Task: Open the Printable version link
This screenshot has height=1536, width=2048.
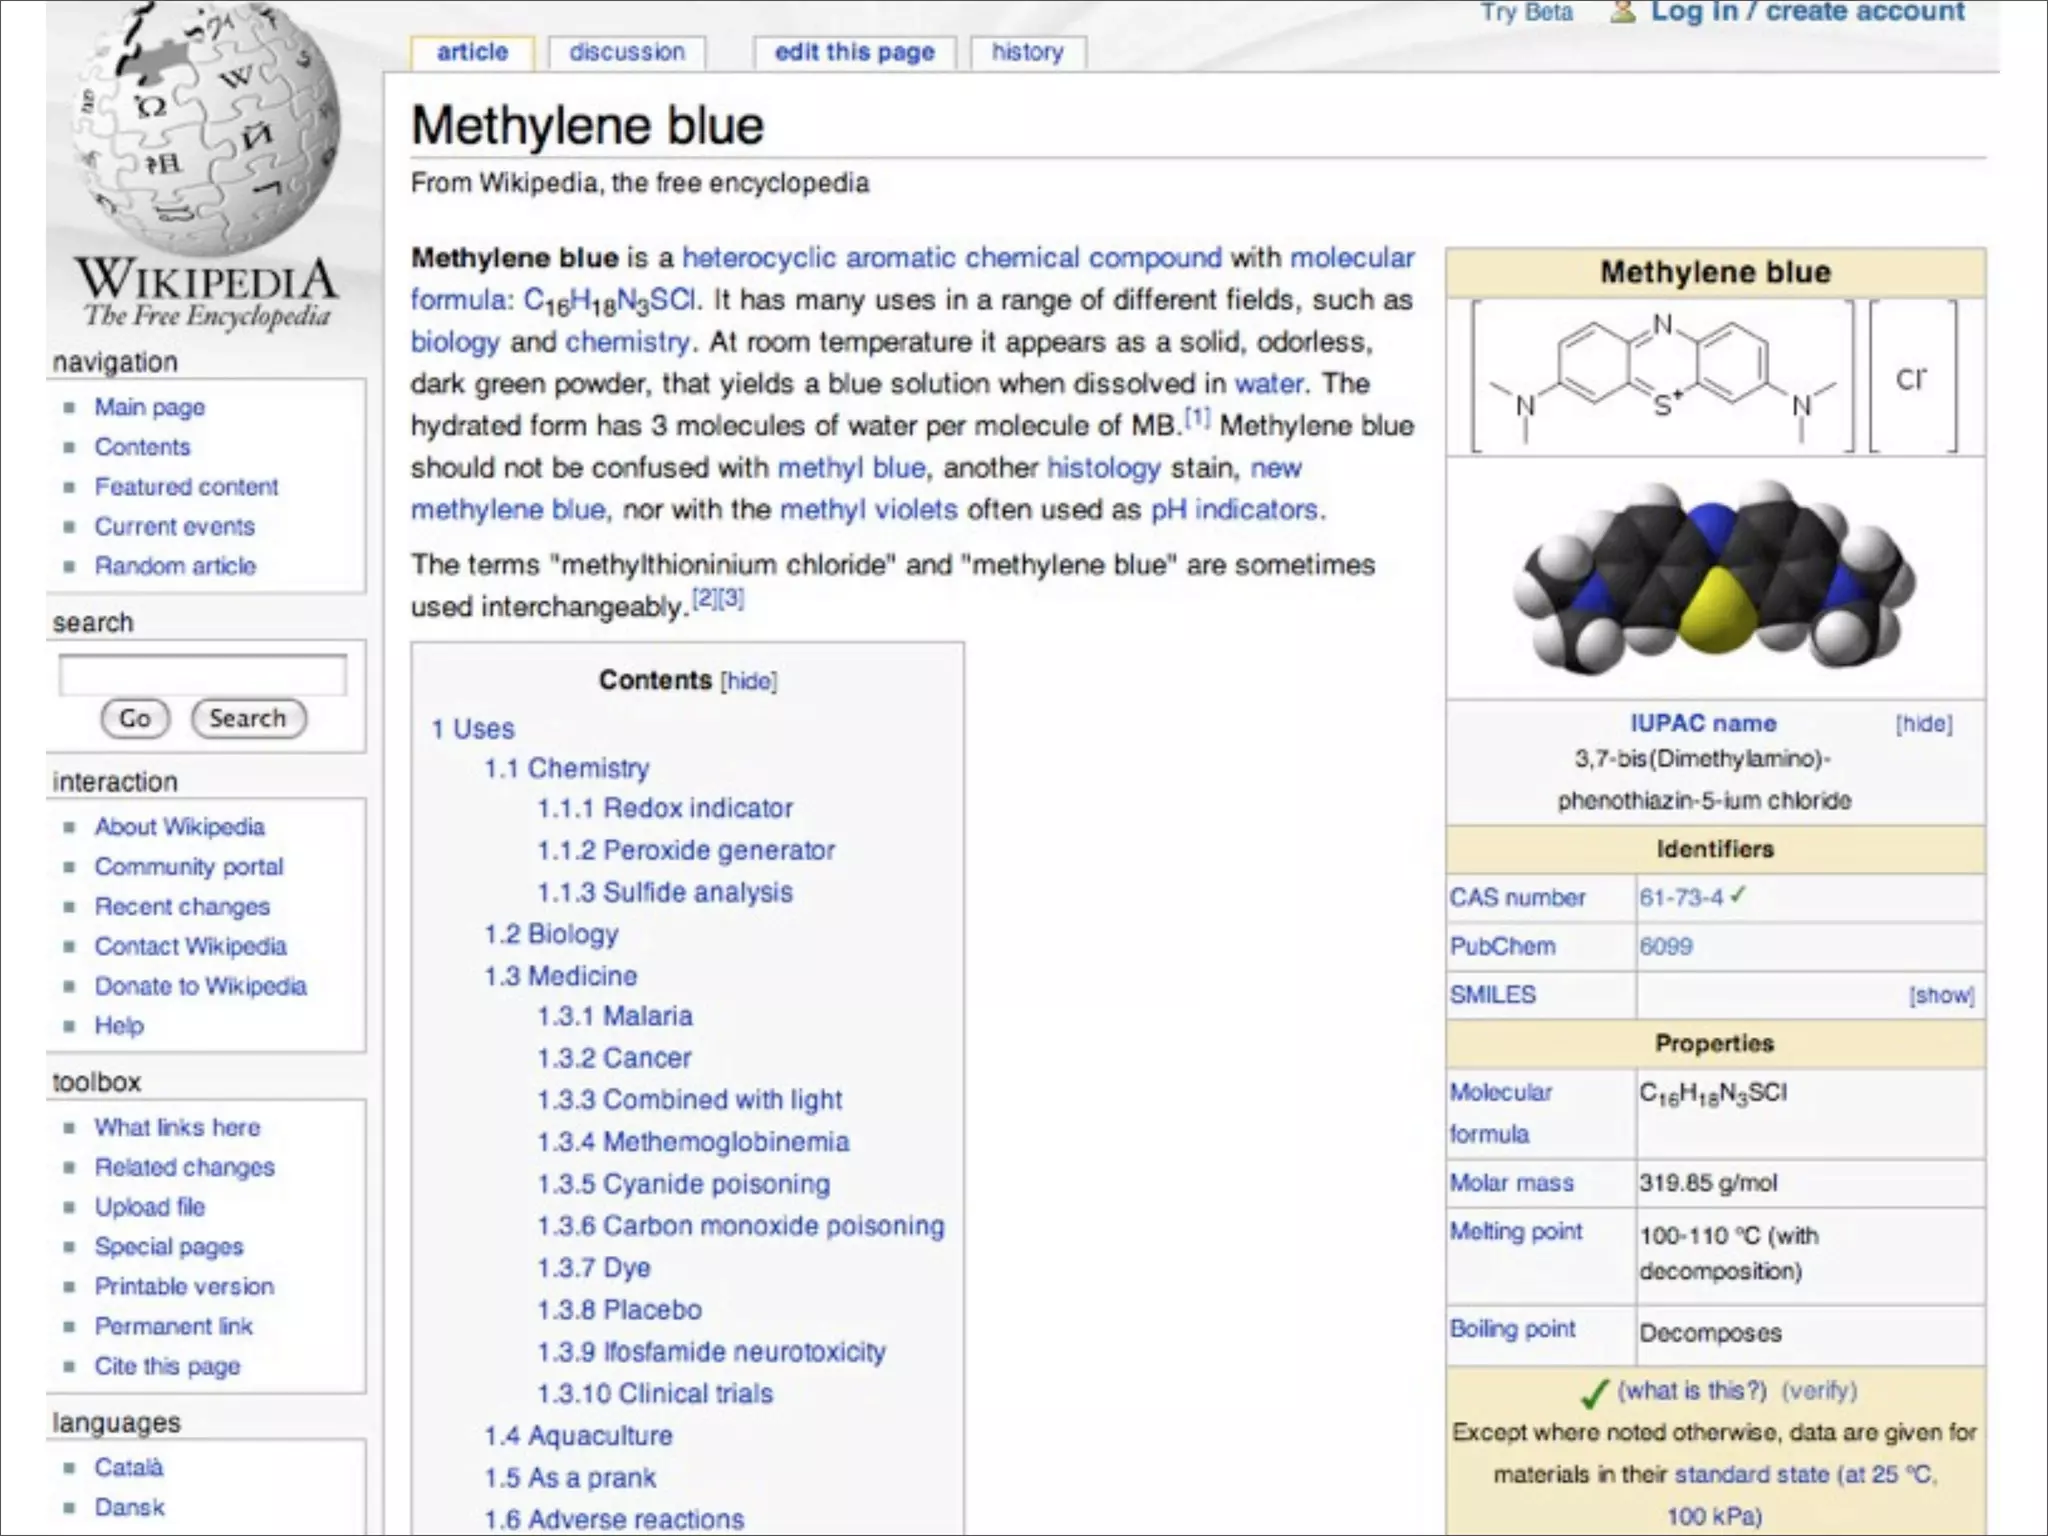Action: pos(184,1287)
